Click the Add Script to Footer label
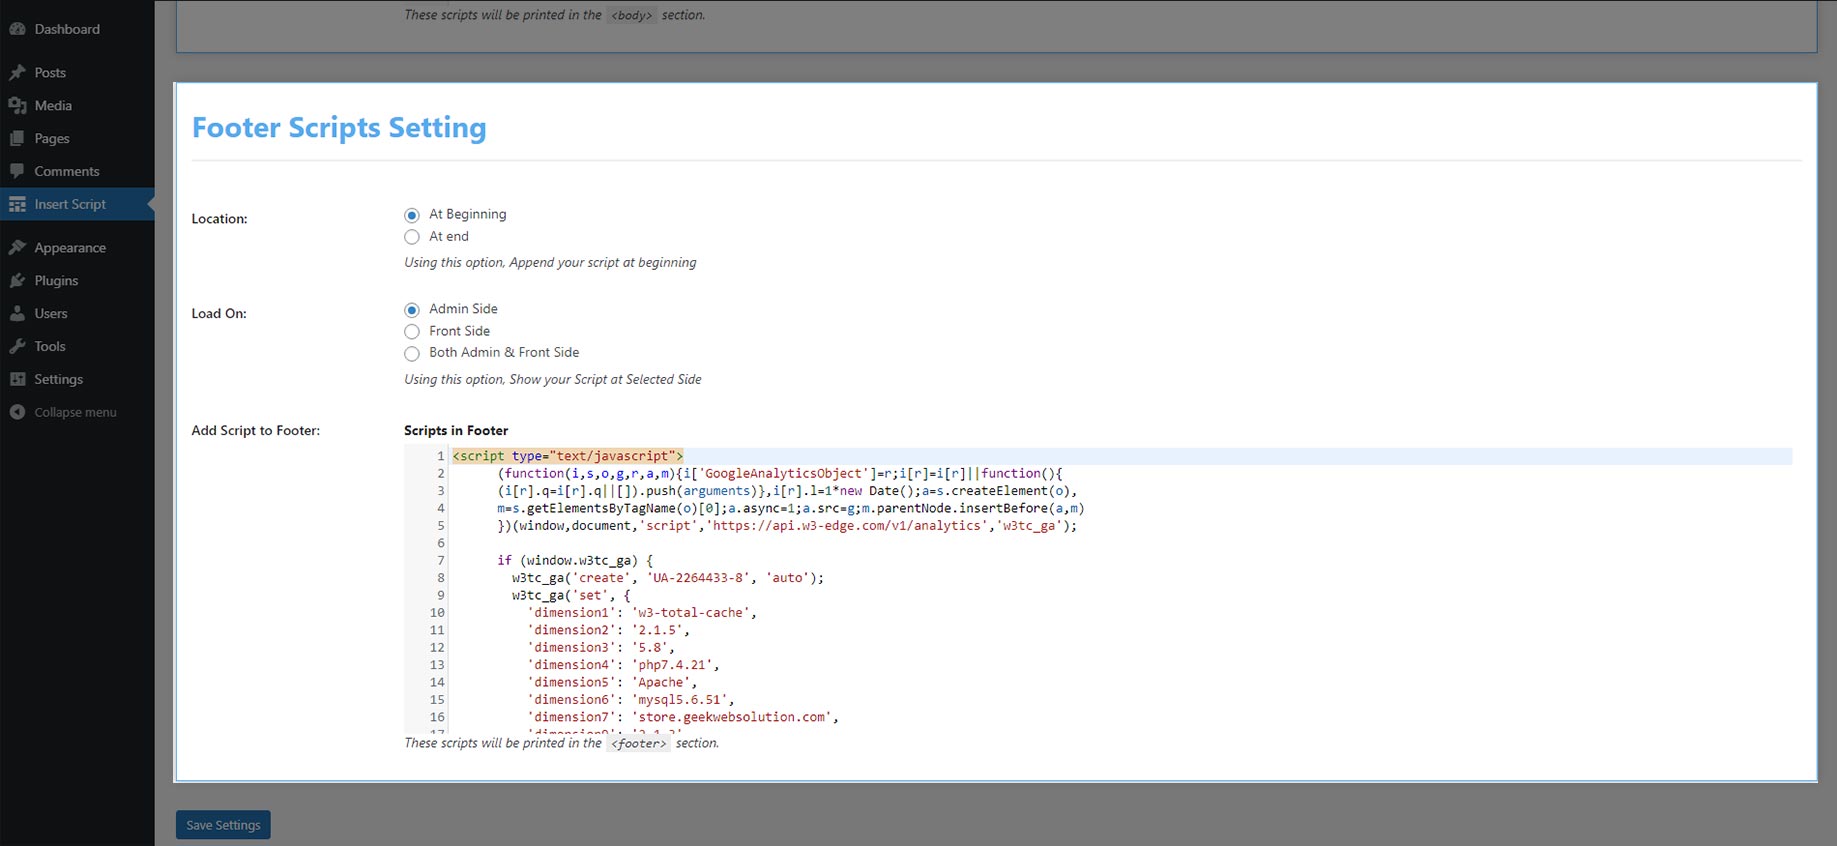The image size is (1837, 846). [256, 431]
